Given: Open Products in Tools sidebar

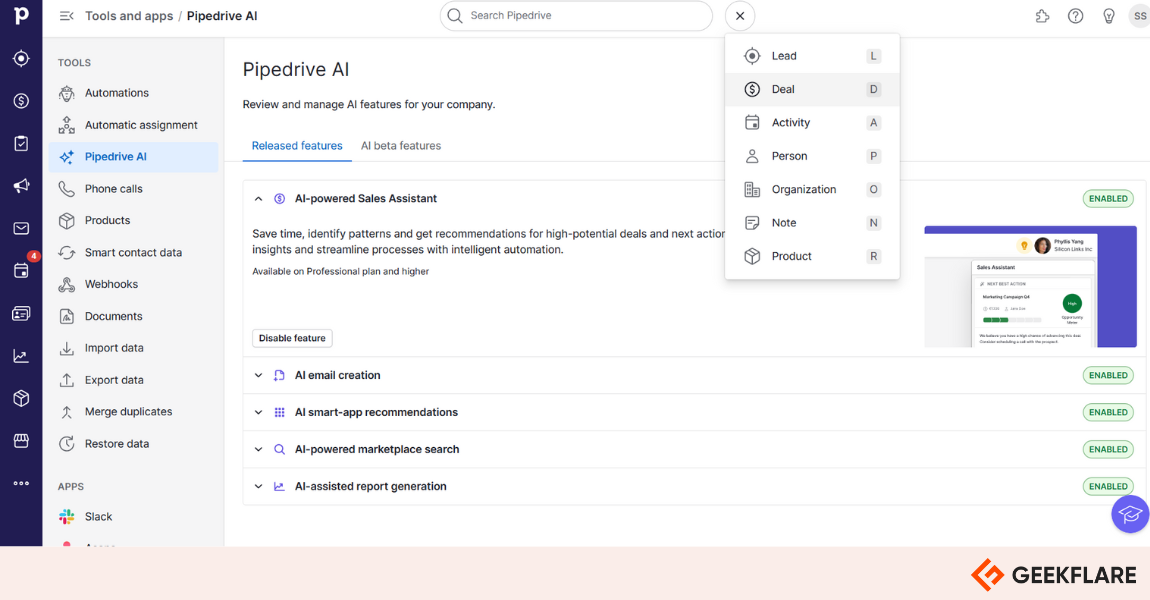Looking at the screenshot, I should click(x=133, y=220).
